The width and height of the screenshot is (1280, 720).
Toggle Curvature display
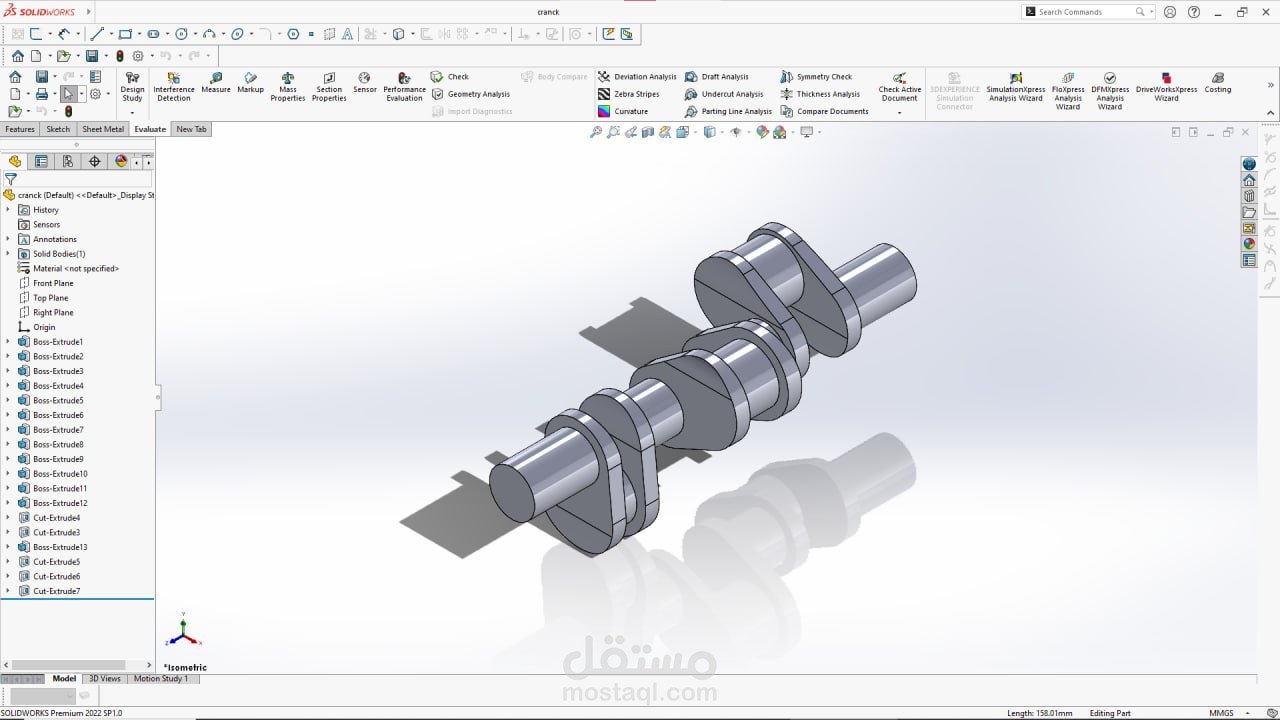point(623,111)
